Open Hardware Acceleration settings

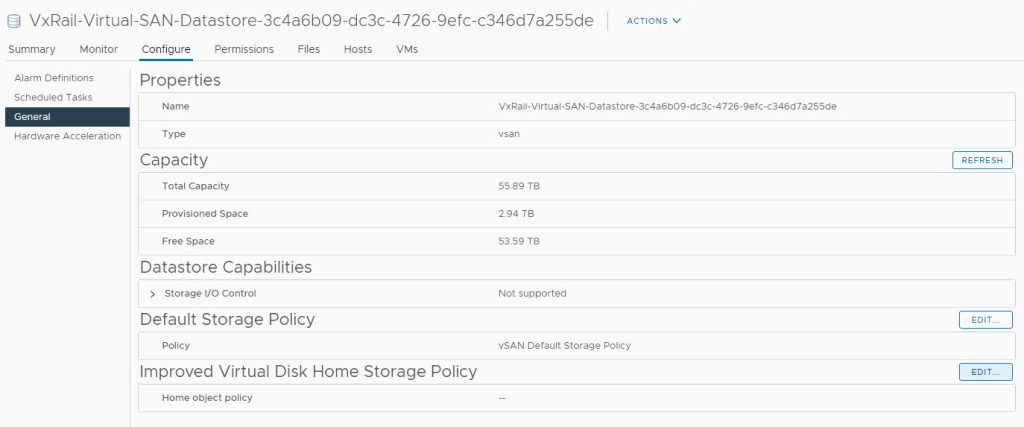click(x=67, y=136)
